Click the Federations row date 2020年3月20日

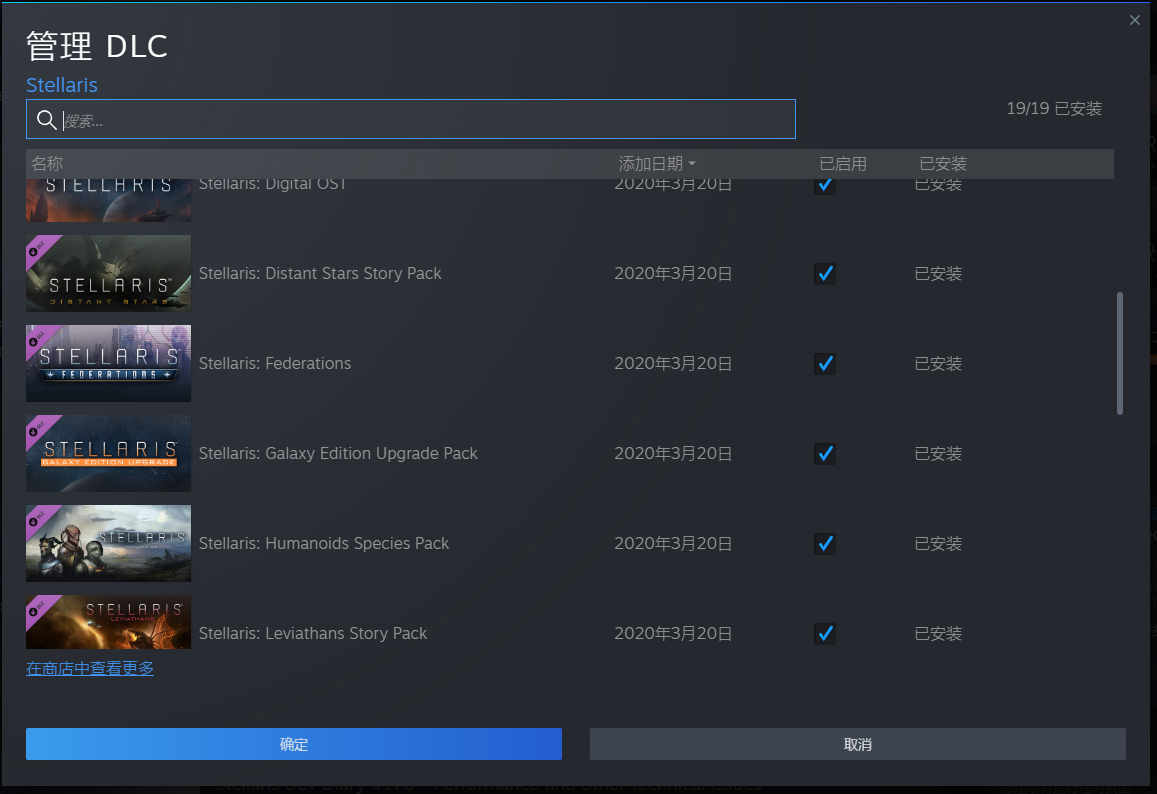[x=673, y=364]
